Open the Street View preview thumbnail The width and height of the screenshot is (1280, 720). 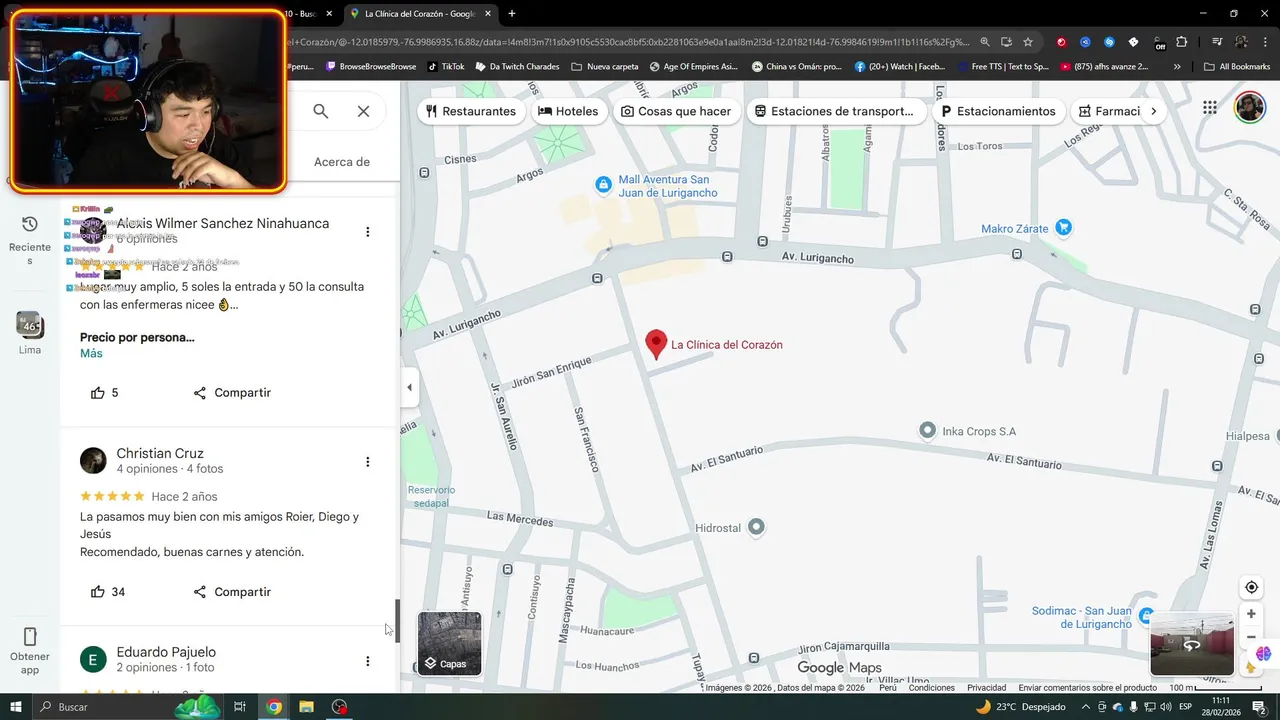(x=1192, y=645)
